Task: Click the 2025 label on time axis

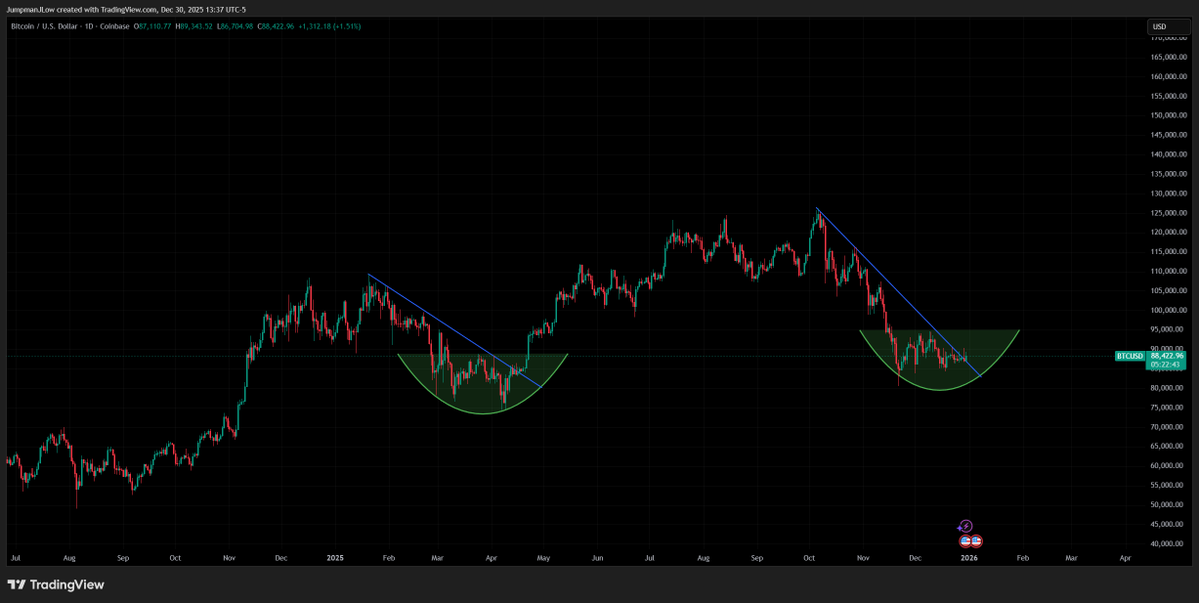Action: coord(334,559)
